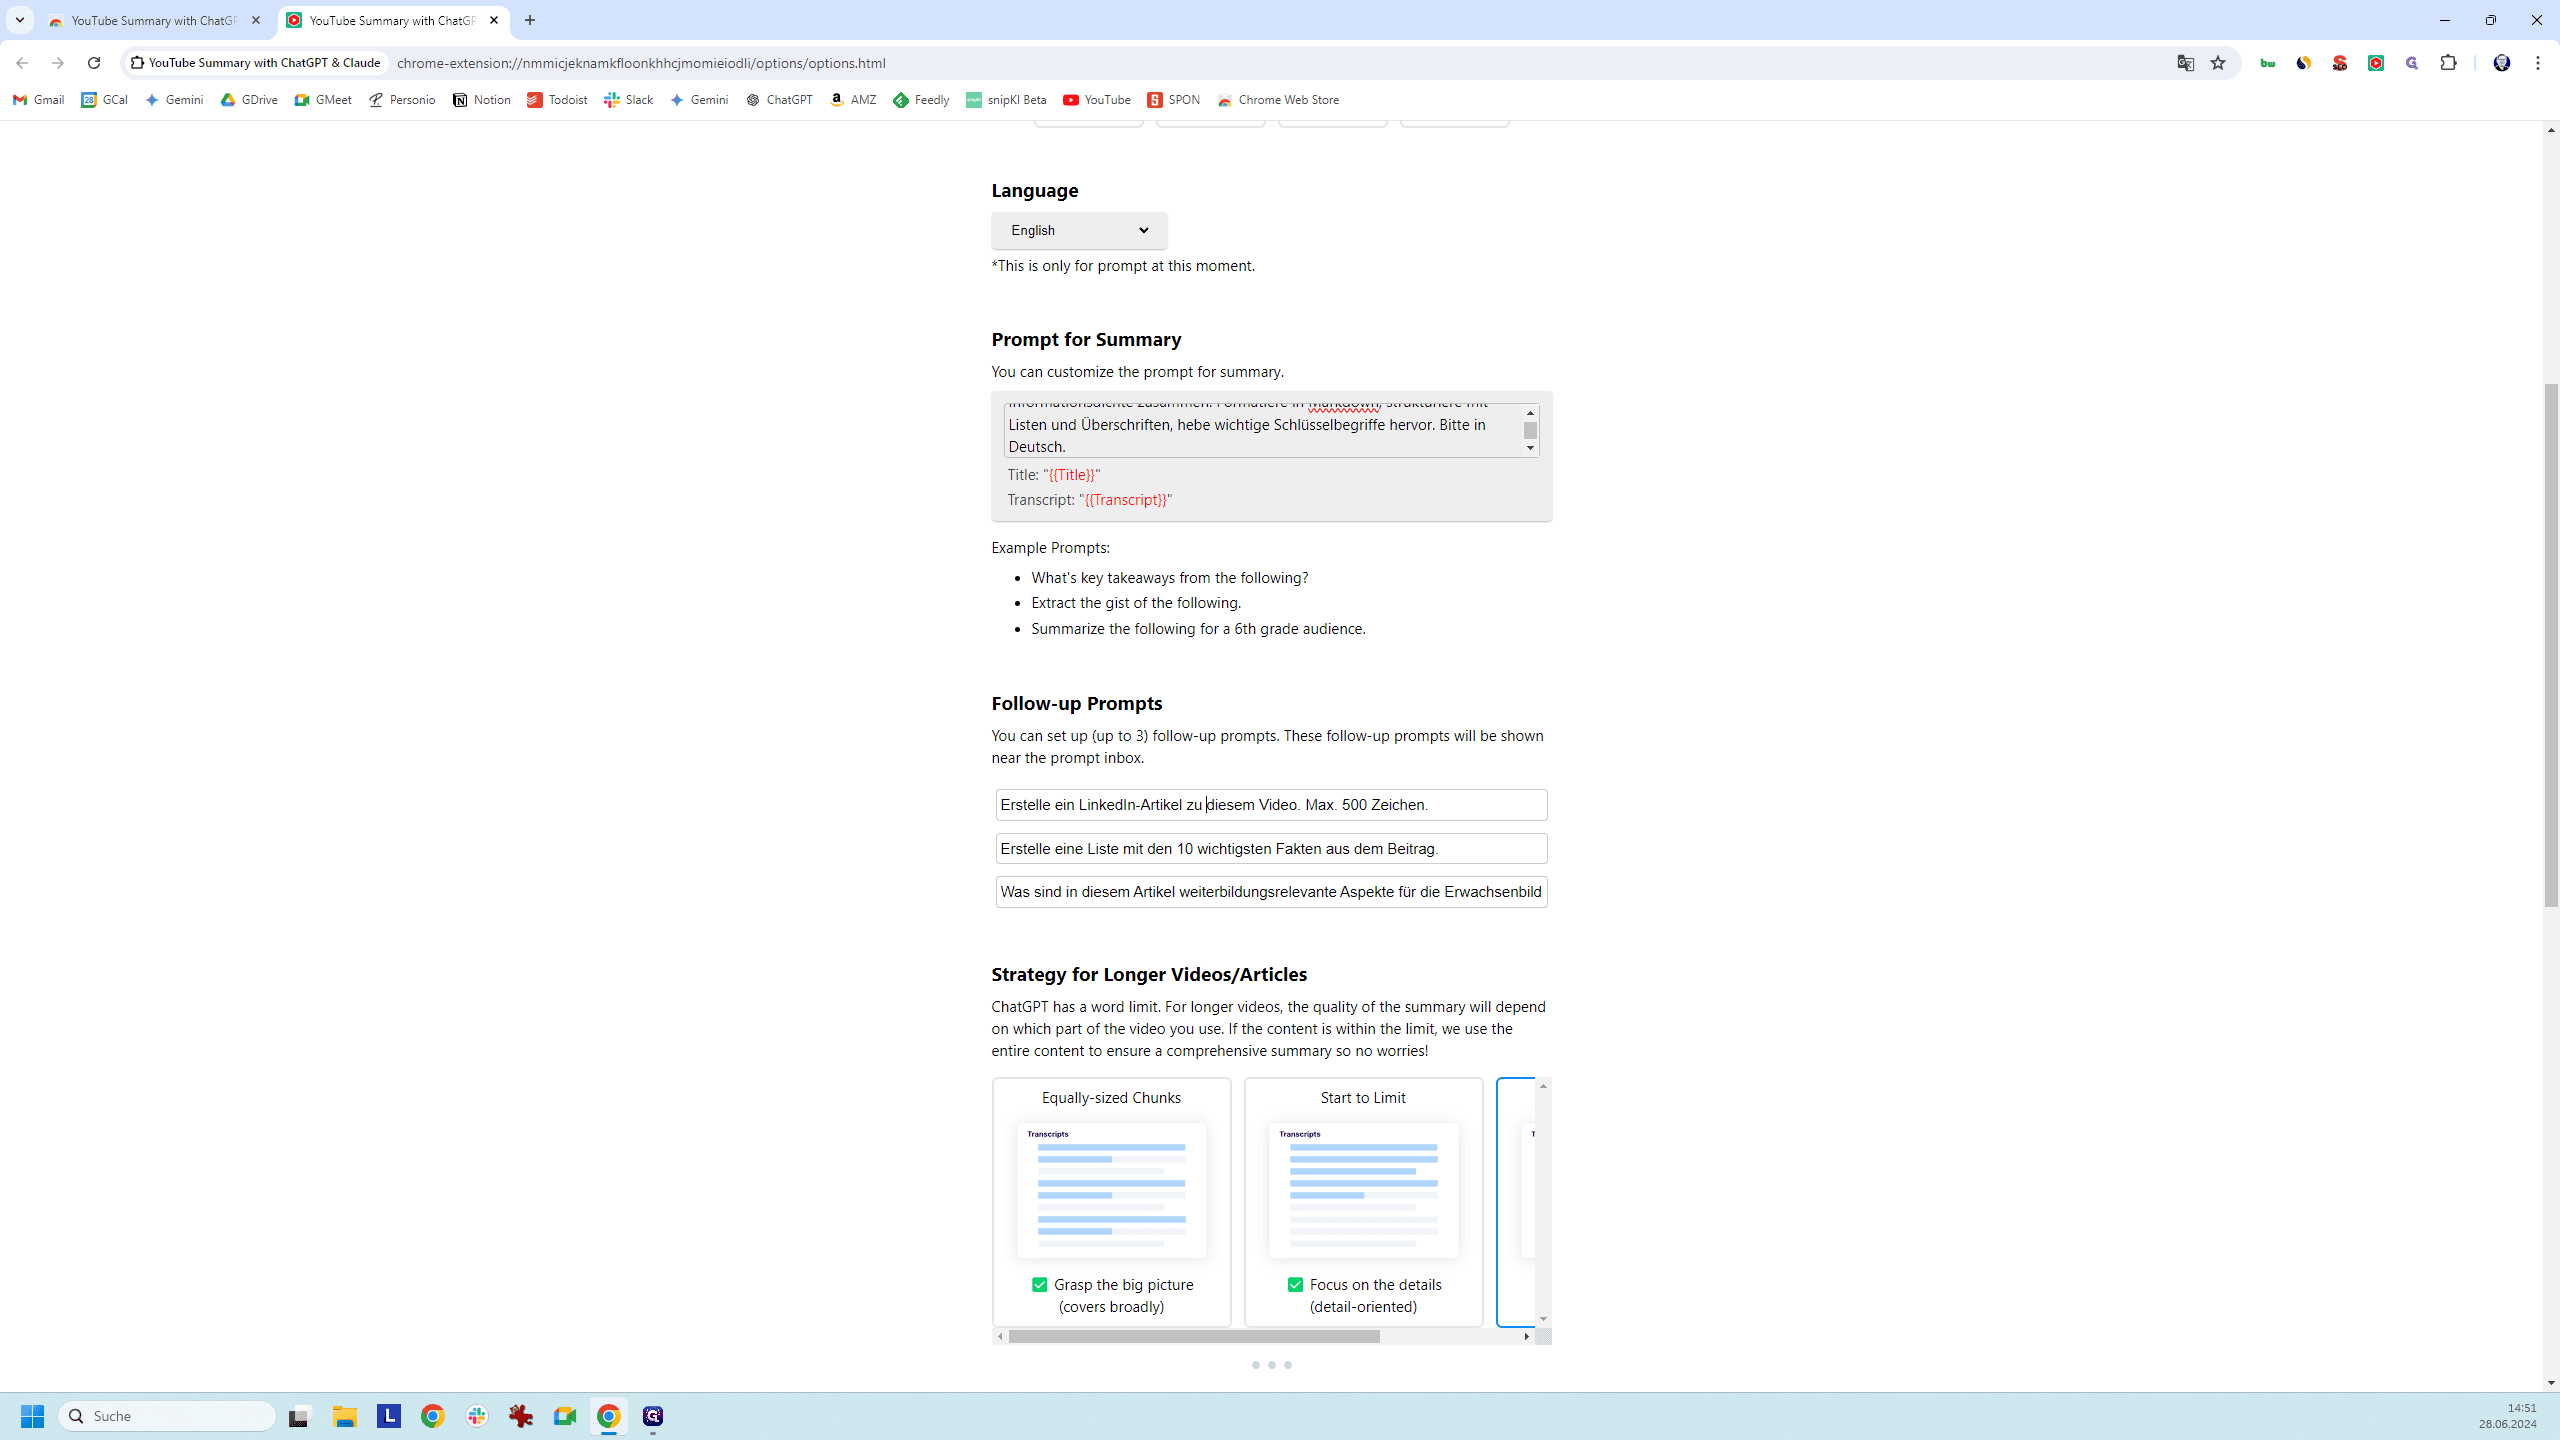Viewport: 2560px width, 1440px height.
Task: Click the browser back arrow
Action: tap(22, 63)
